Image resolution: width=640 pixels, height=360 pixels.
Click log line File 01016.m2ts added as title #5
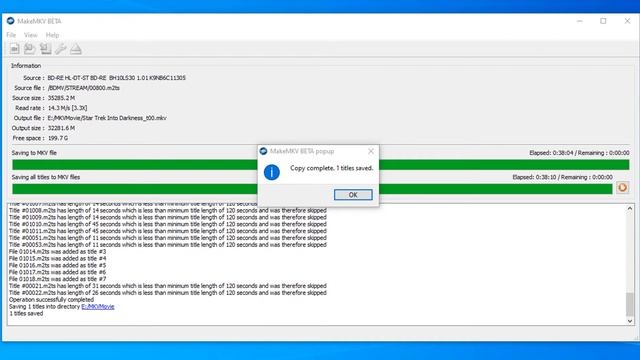(58, 265)
